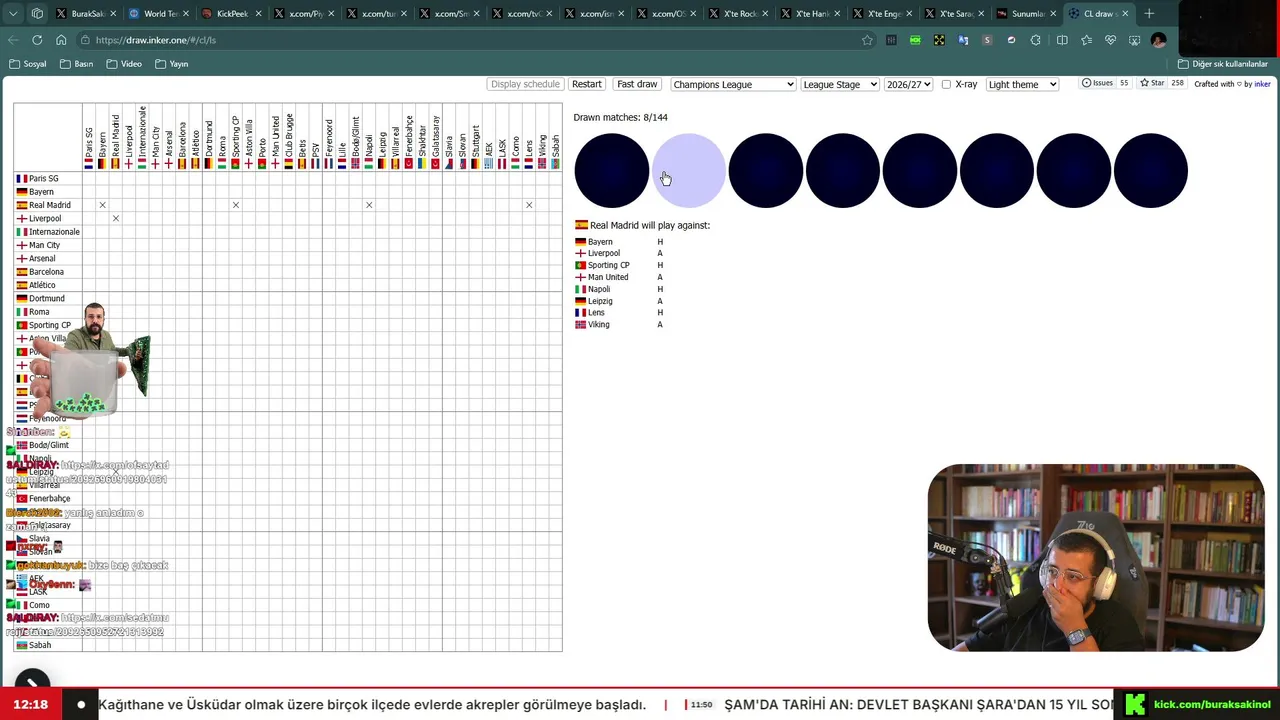
Task: Bookmark this page with the star icon
Action: pyautogui.click(x=867, y=40)
